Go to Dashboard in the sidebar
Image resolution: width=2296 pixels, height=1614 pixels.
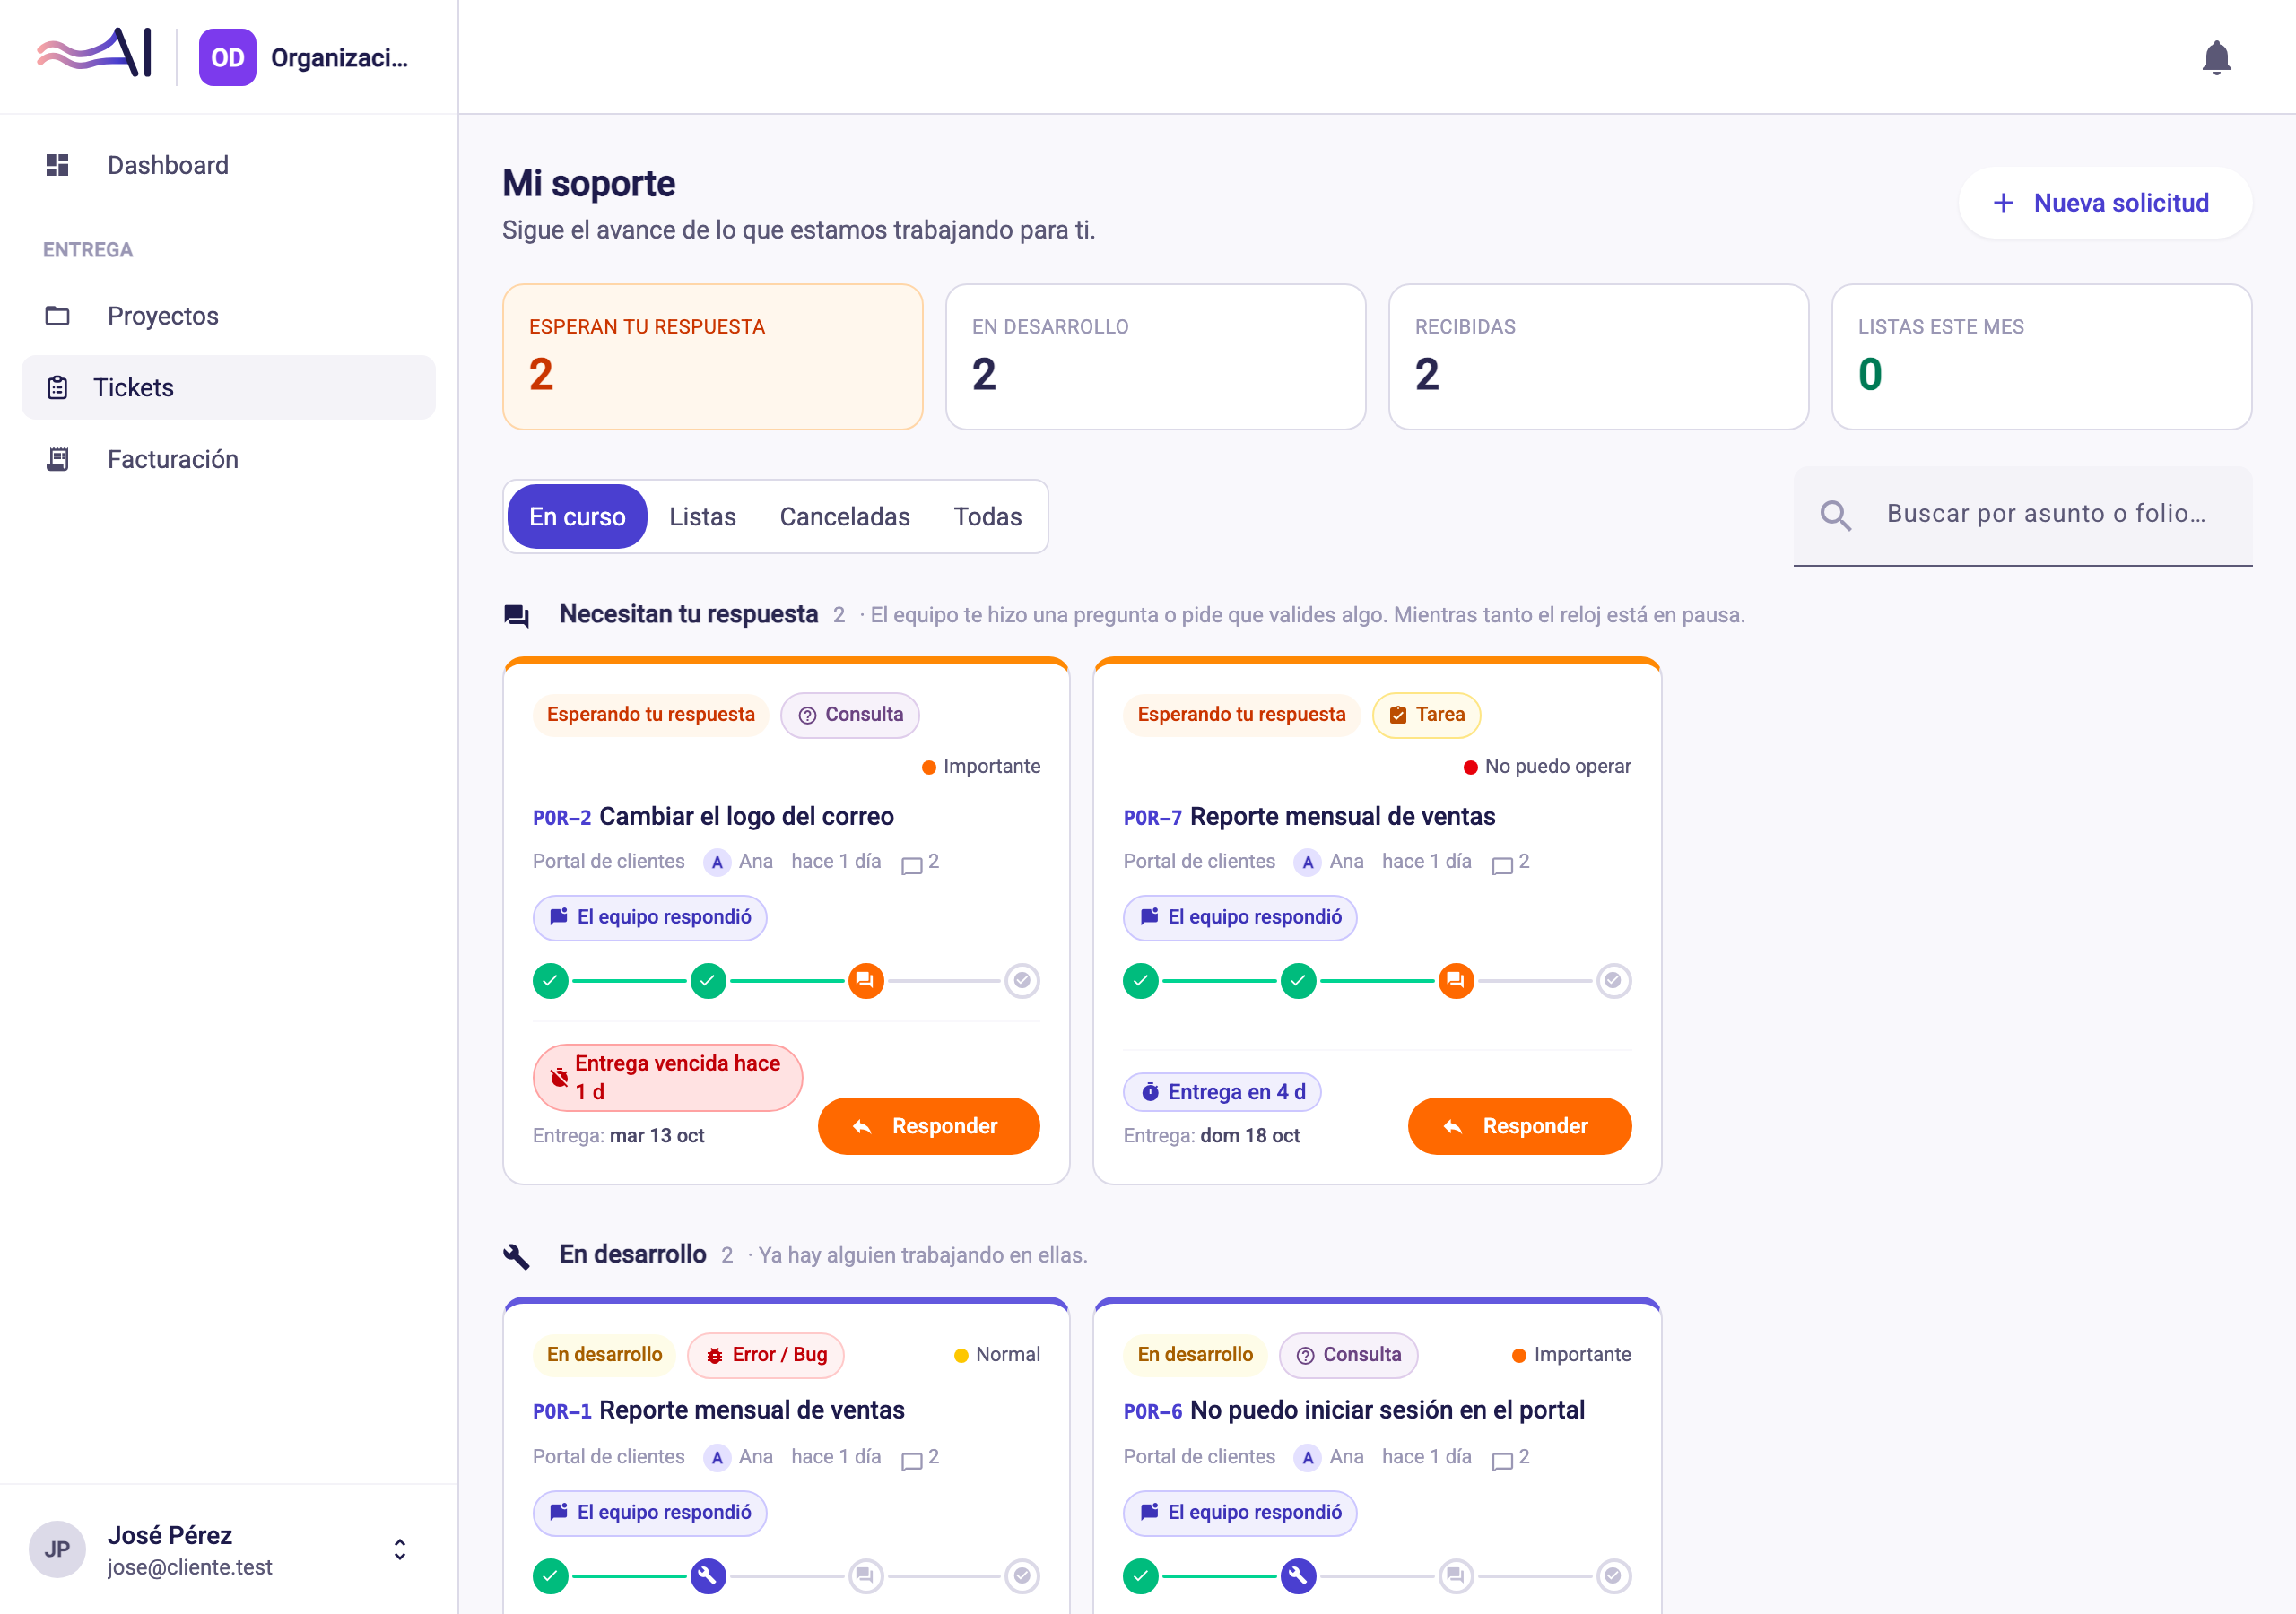(228, 165)
